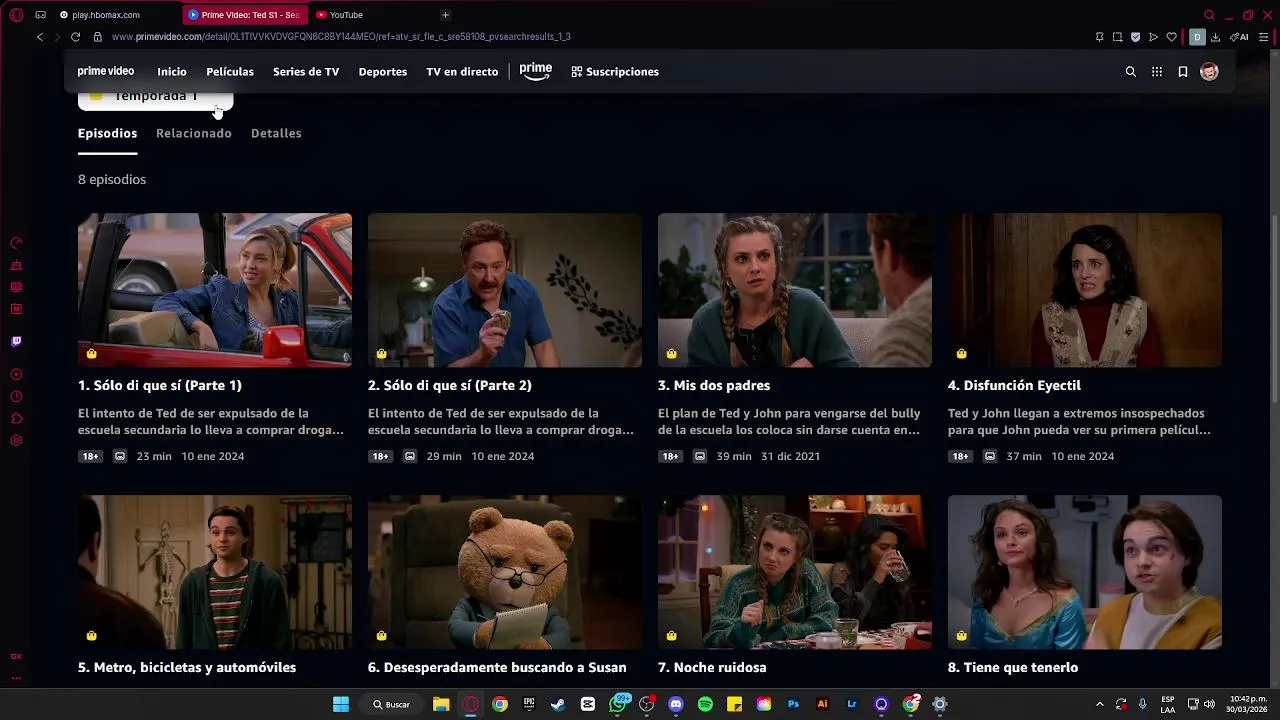The image size is (1280, 720).
Task: Click the snapshot icon in address bar
Action: [x=1118, y=37]
